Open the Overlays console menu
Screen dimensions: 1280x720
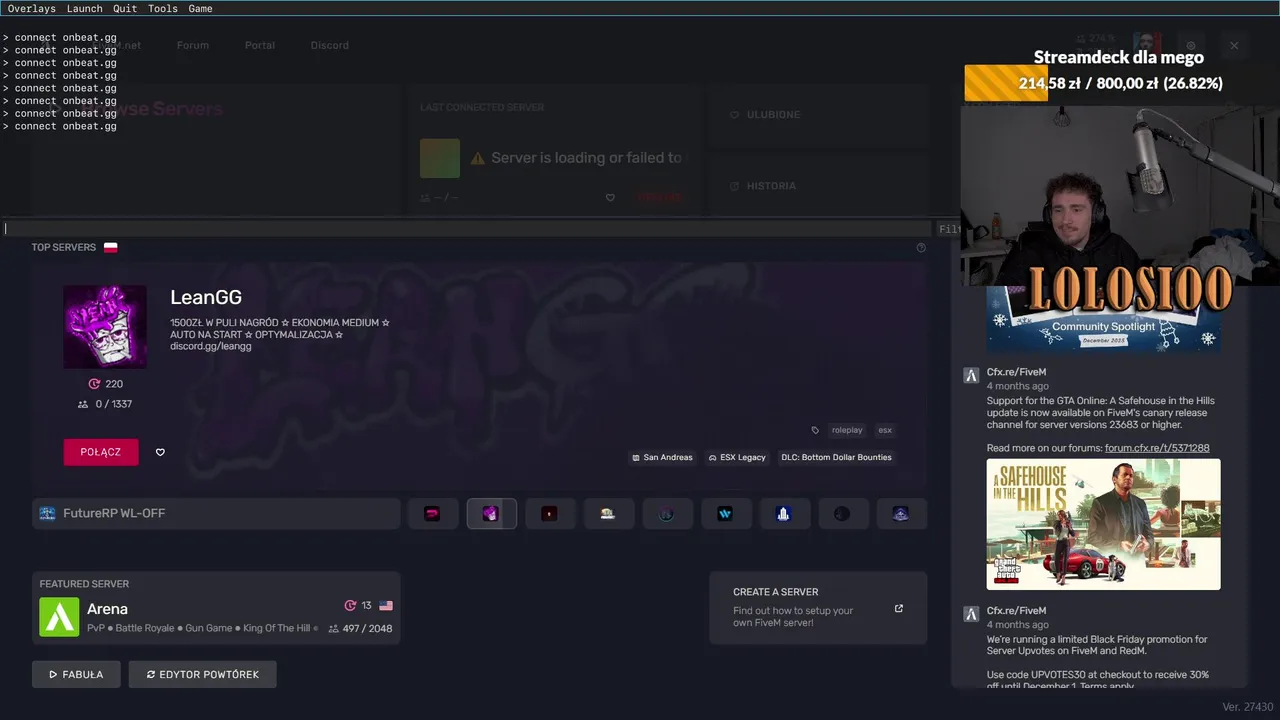[31, 8]
